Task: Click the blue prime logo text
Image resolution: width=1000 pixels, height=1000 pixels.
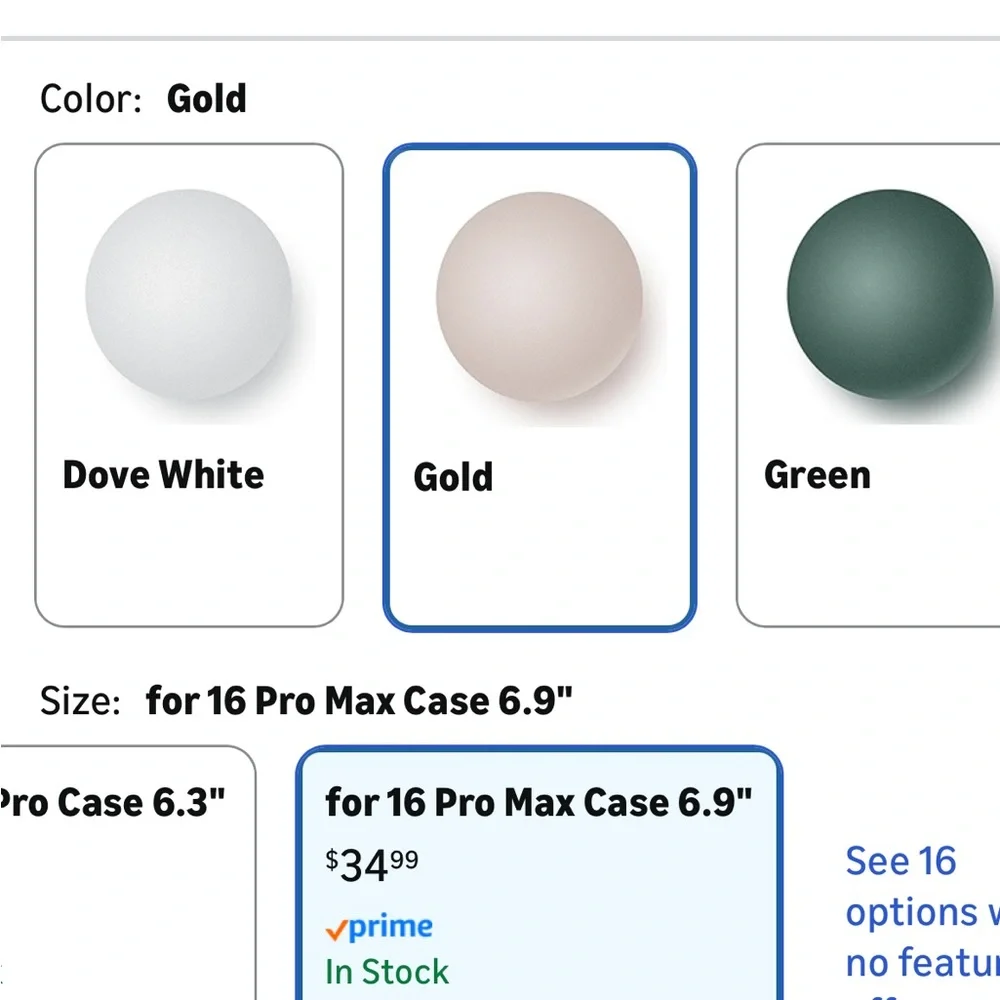Action: tap(391, 927)
